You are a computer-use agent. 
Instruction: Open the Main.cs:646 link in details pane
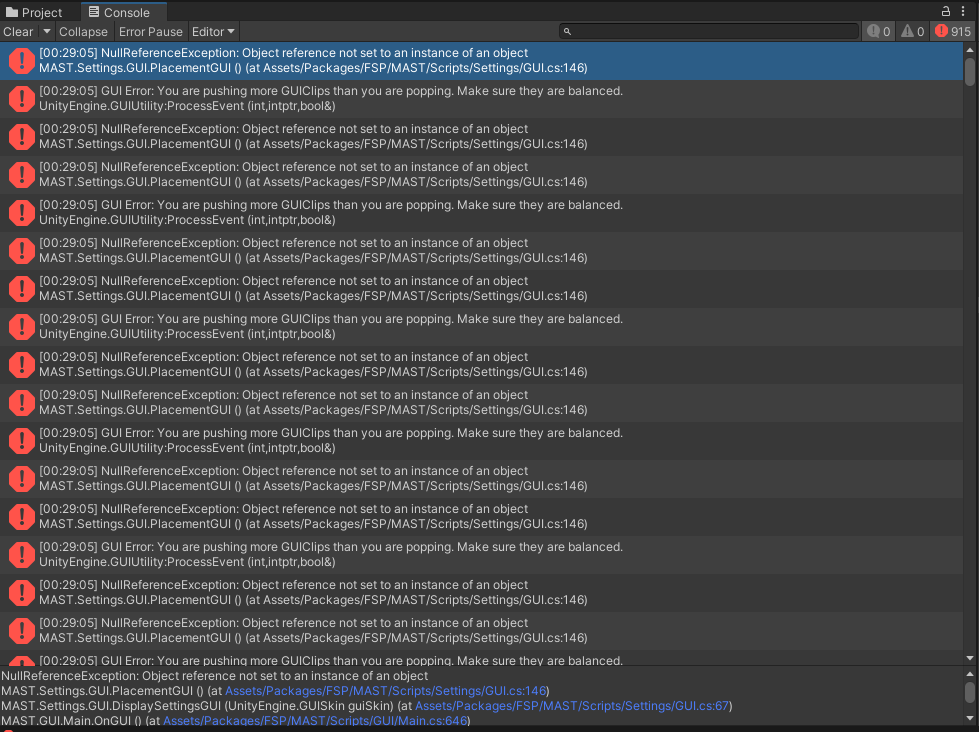click(x=315, y=721)
